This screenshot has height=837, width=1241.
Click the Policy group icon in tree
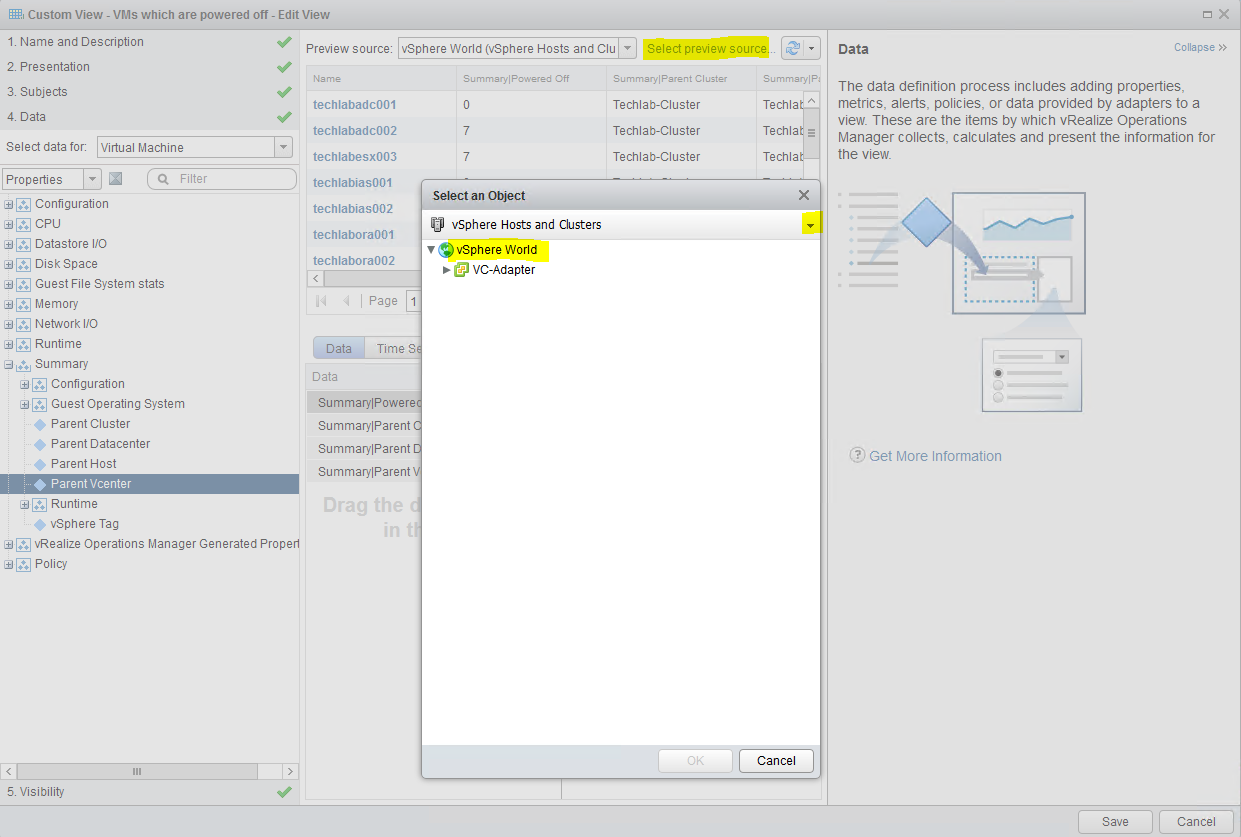[x=24, y=564]
